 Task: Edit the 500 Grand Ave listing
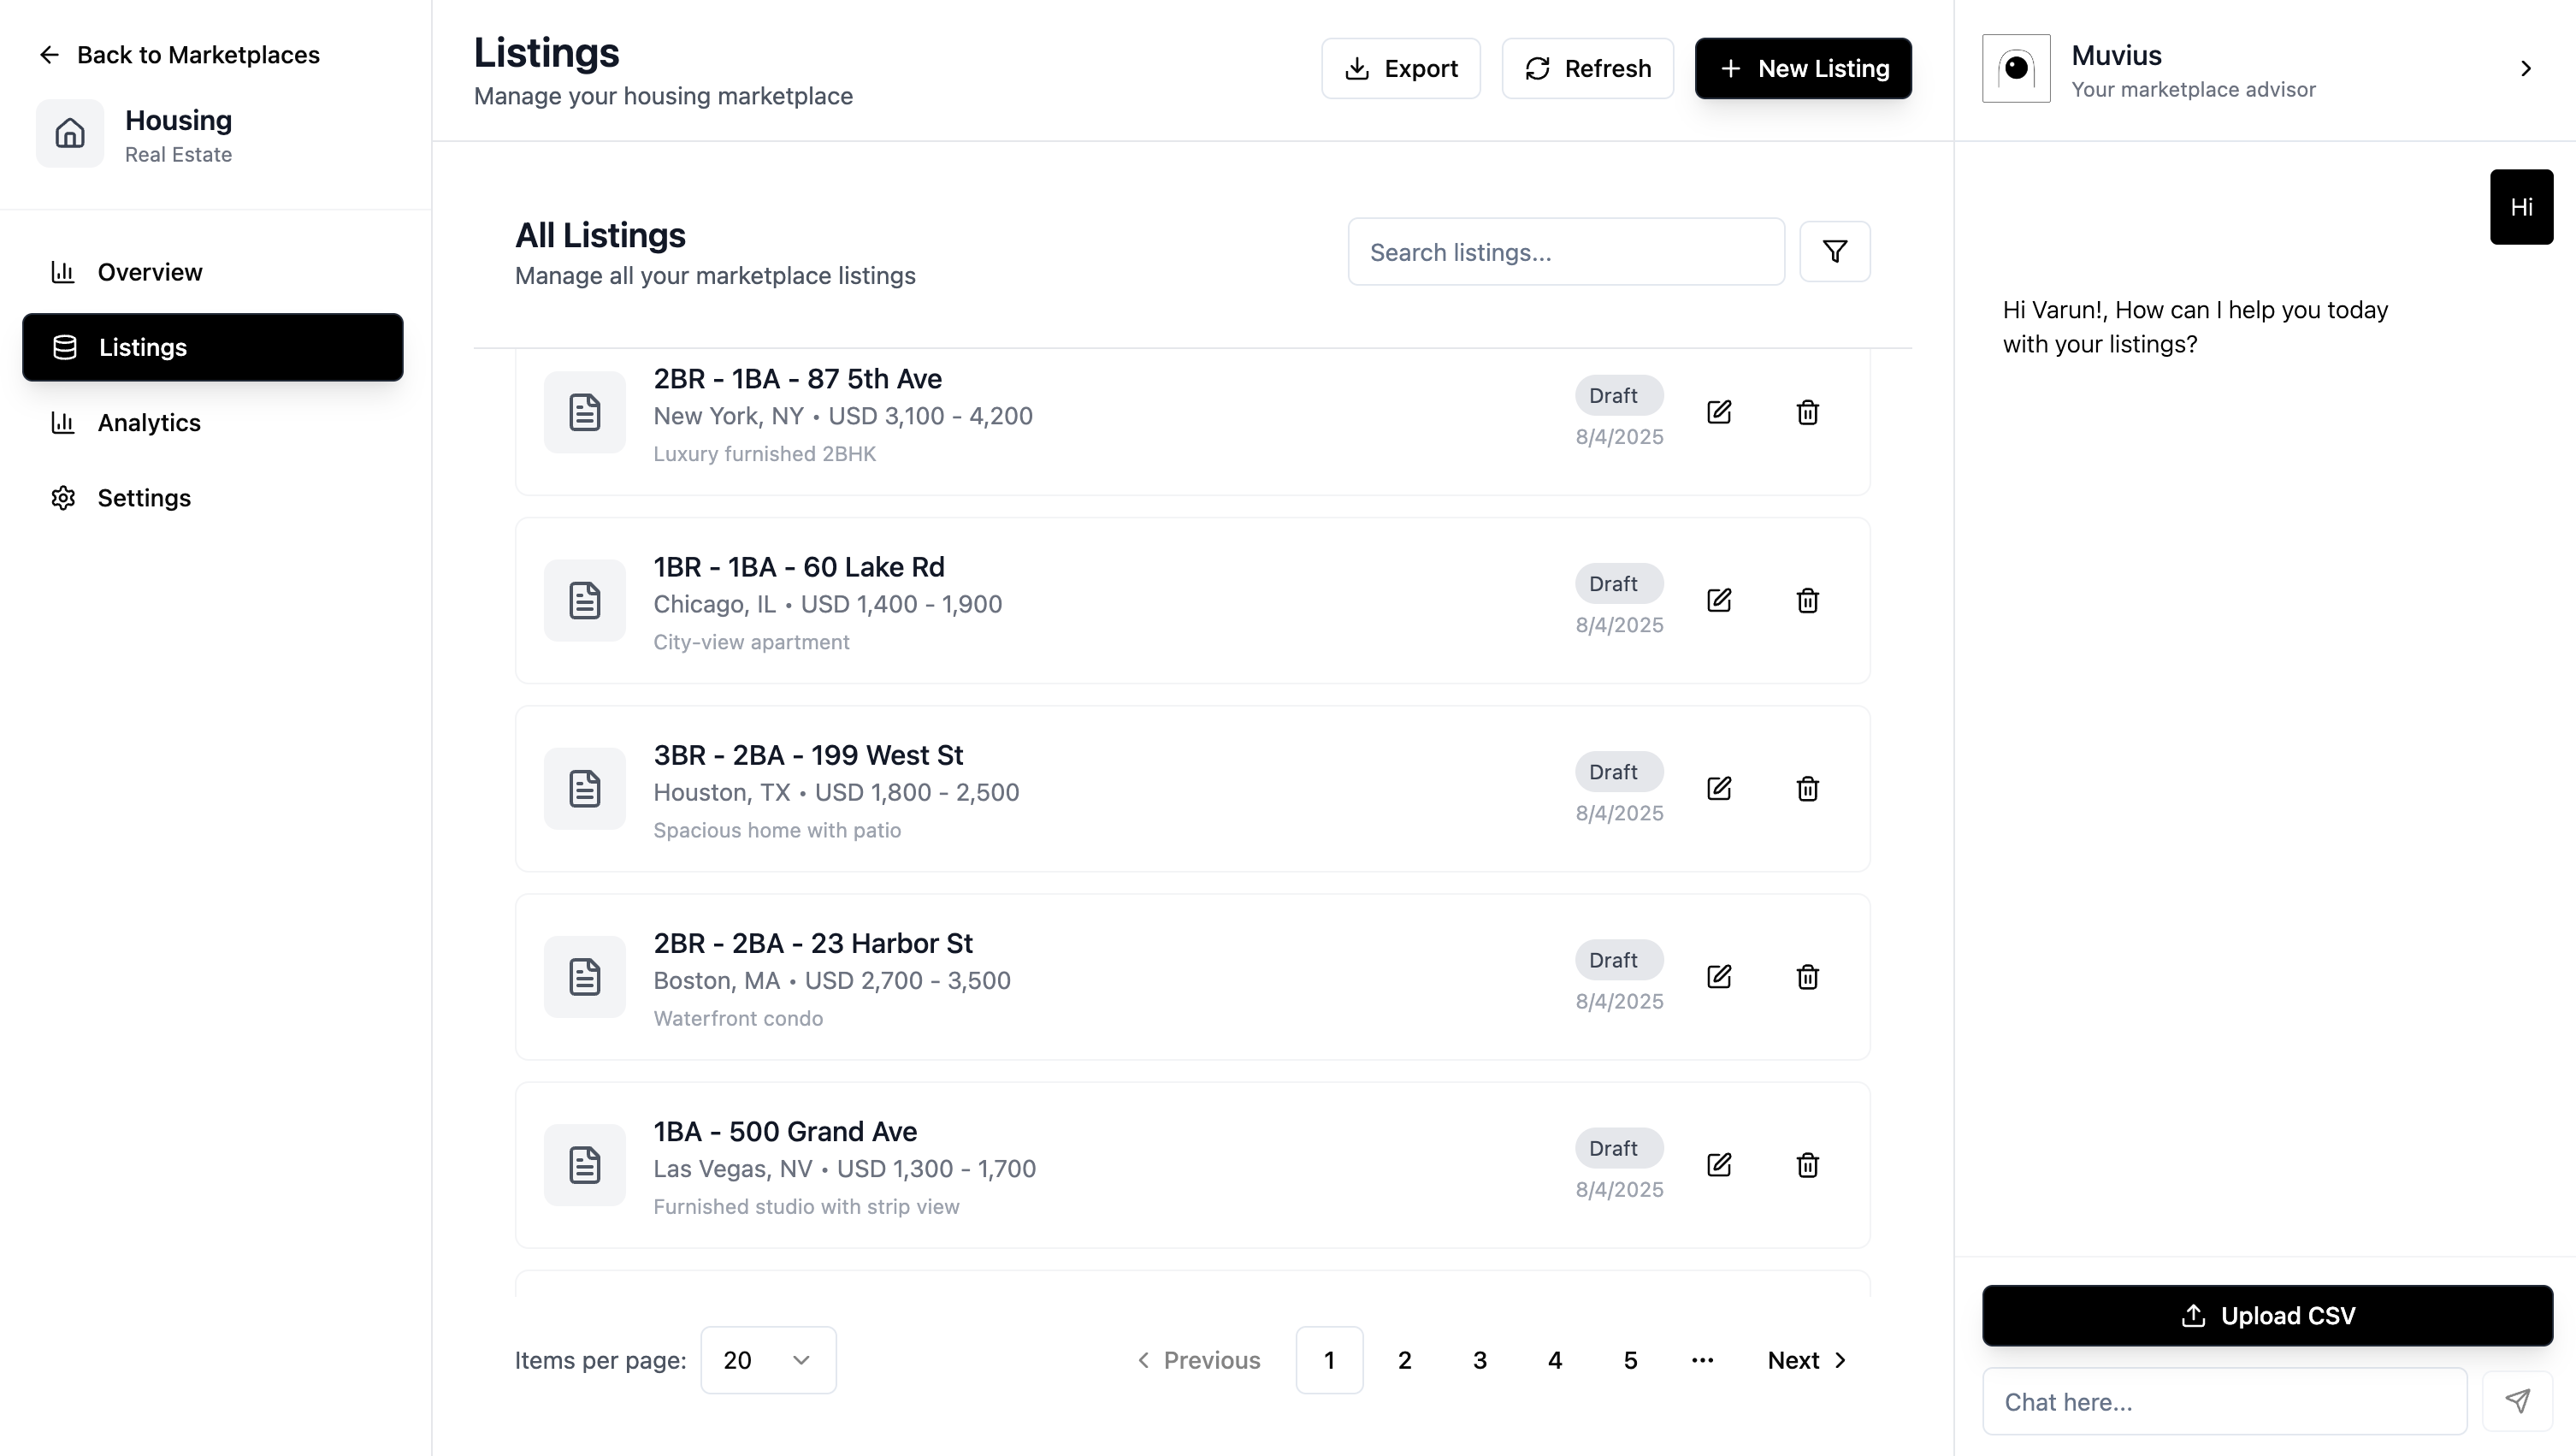pos(1718,1164)
